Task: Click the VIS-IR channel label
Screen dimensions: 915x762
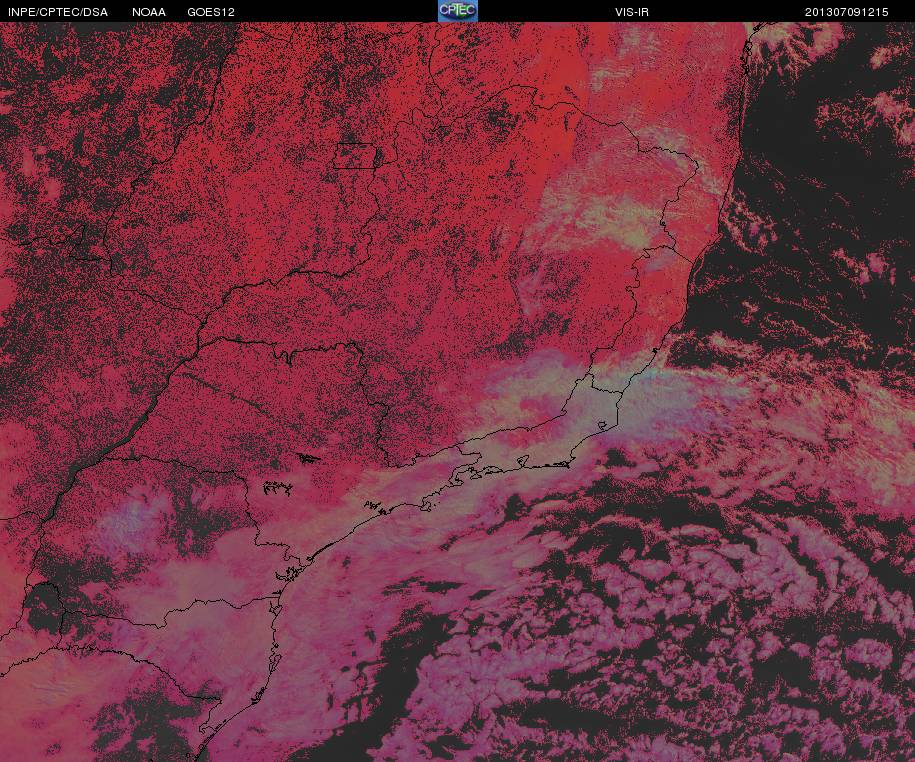Action: click(x=632, y=12)
